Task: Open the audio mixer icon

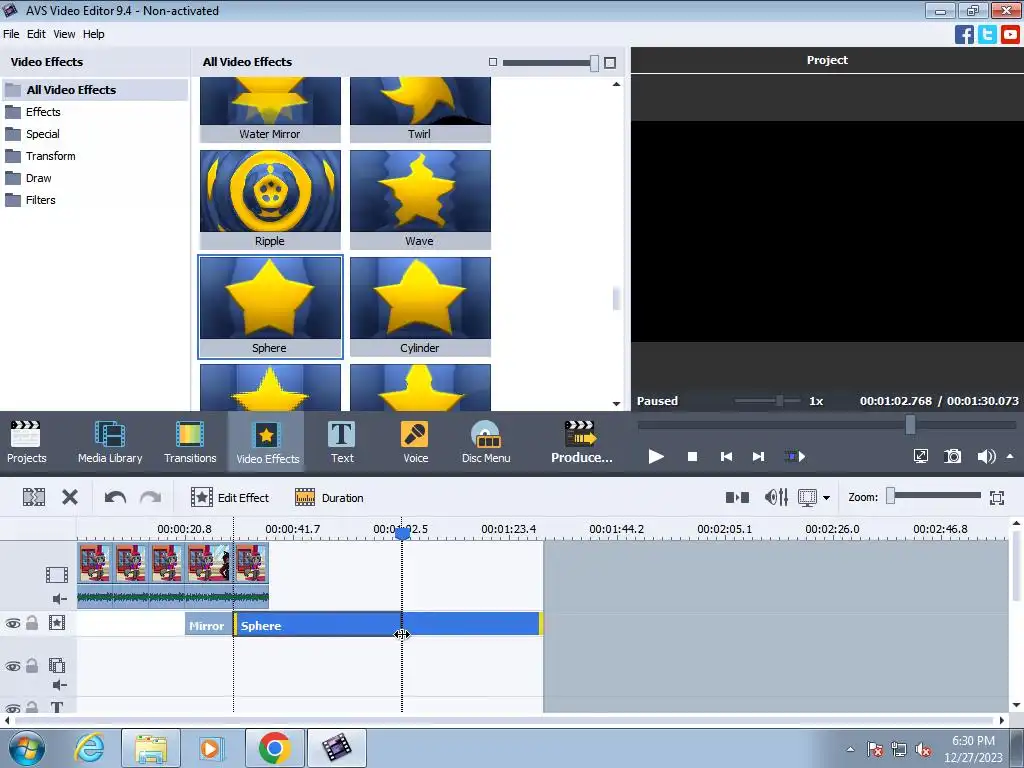Action: click(x=776, y=498)
